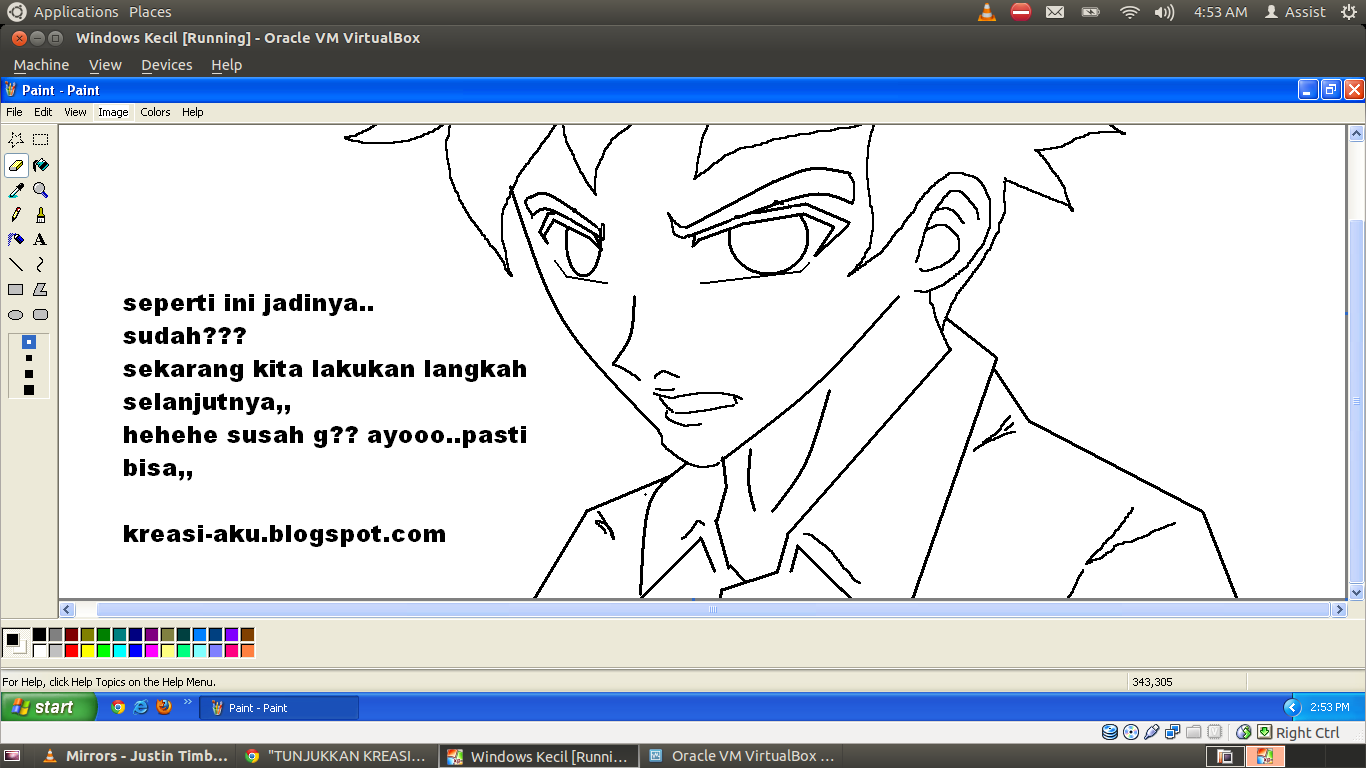Click the VirtualBox network adapters icon

(x=1173, y=732)
